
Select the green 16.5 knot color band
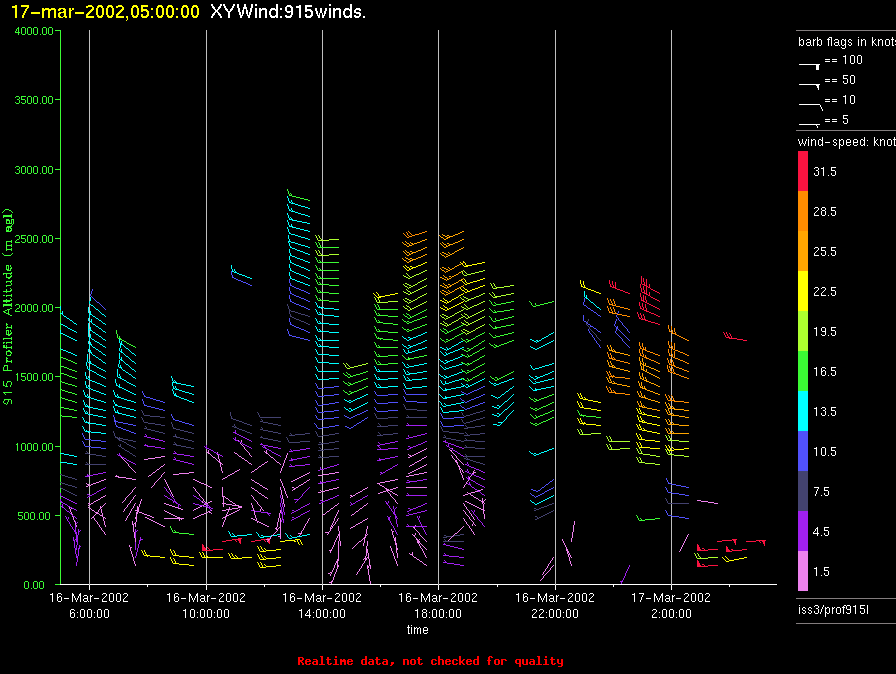pyautogui.click(x=803, y=371)
